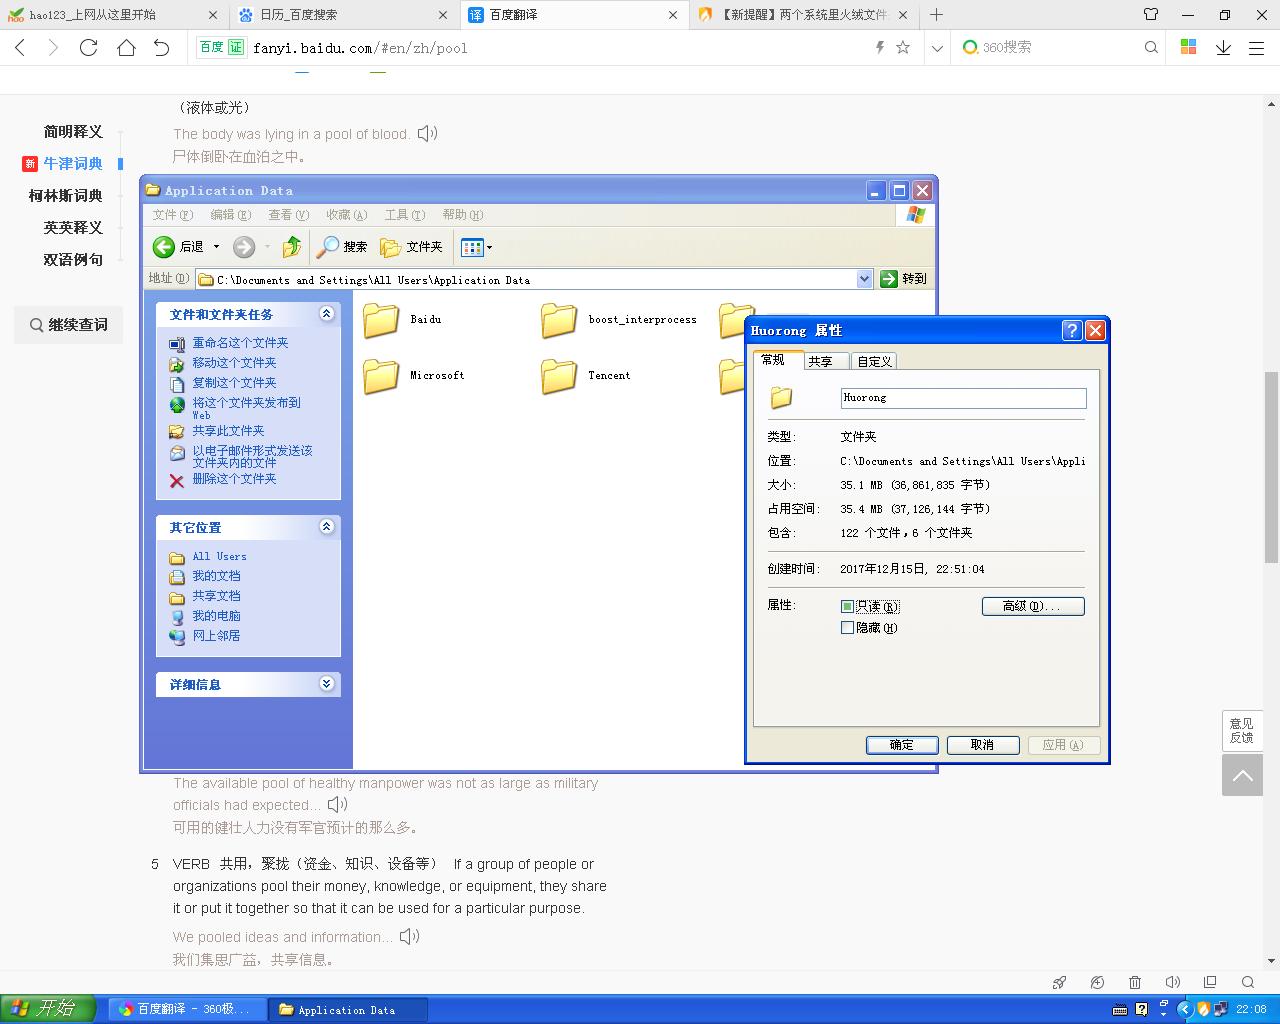This screenshot has width=1280, height=1024.
Task: Click the network connection tray icon
Action: click(1221, 1009)
